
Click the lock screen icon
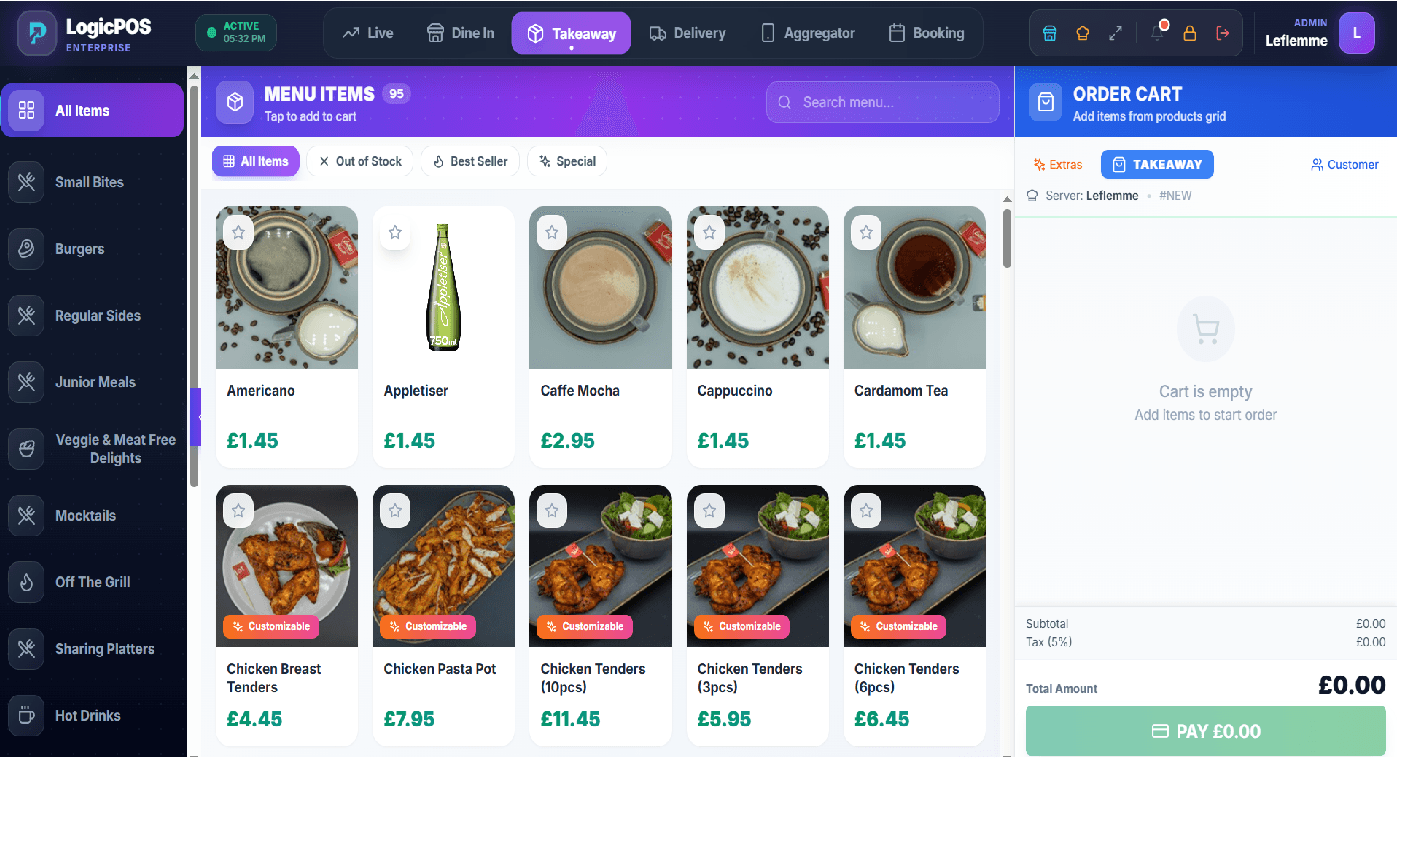pyautogui.click(x=1189, y=32)
